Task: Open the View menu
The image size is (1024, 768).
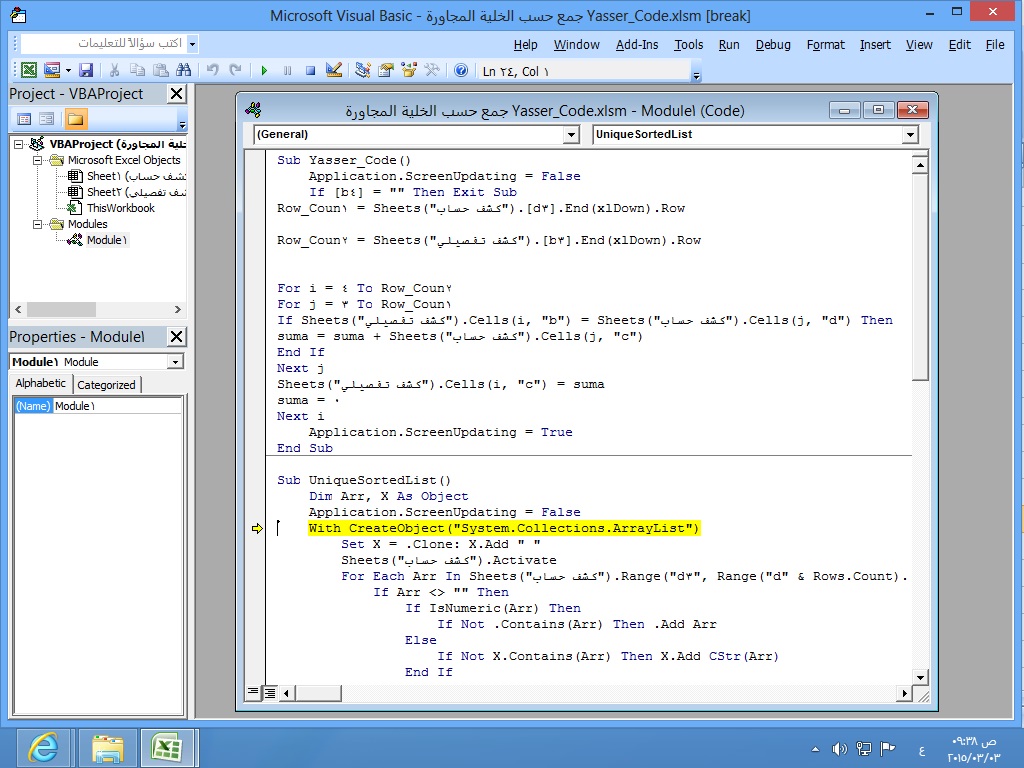Action: [x=919, y=44]
